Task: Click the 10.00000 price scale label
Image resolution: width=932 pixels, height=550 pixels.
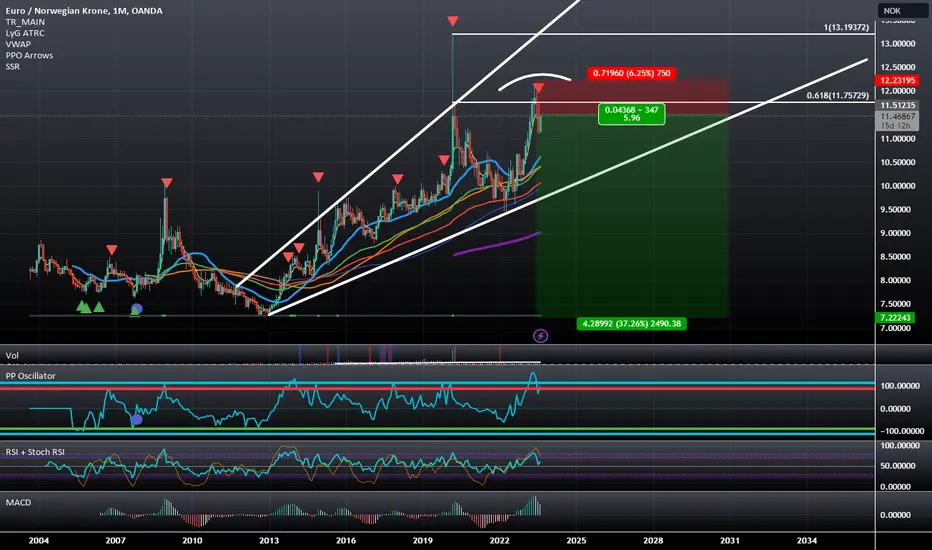Action: pyautogui.click(x=898, y=186)
